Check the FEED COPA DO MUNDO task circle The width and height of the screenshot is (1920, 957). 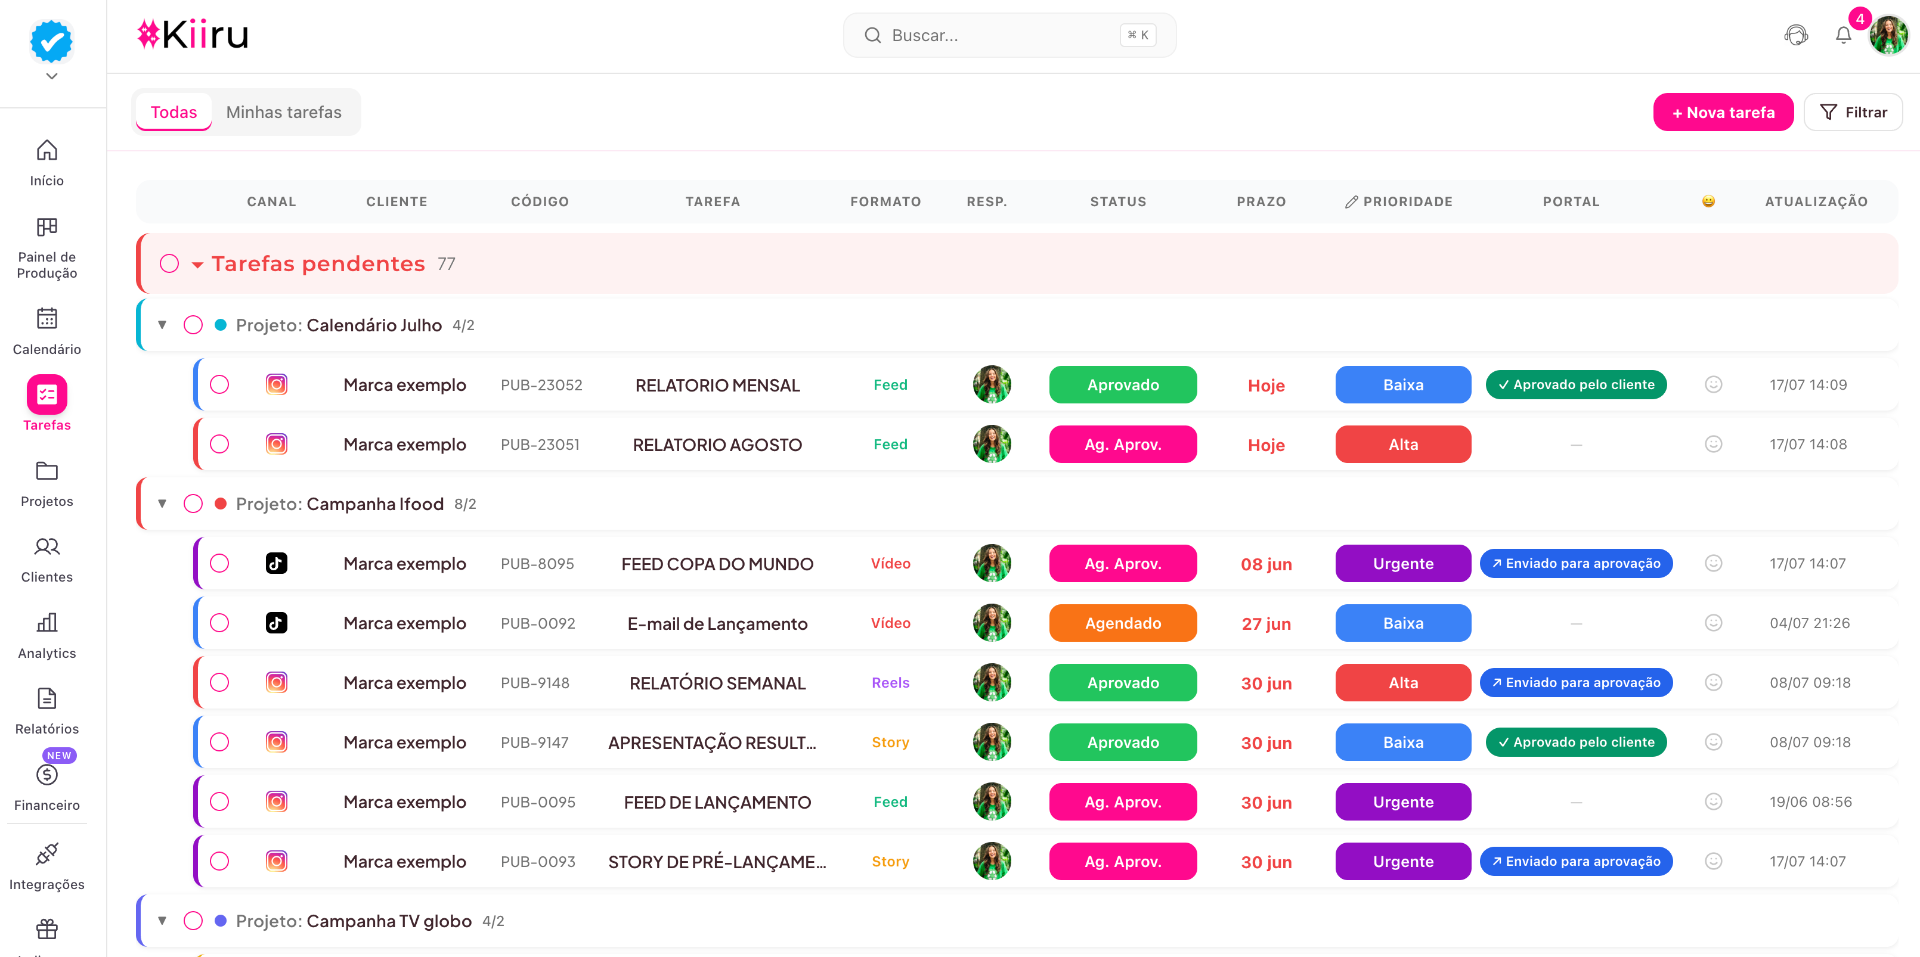[x=220, y=564]
